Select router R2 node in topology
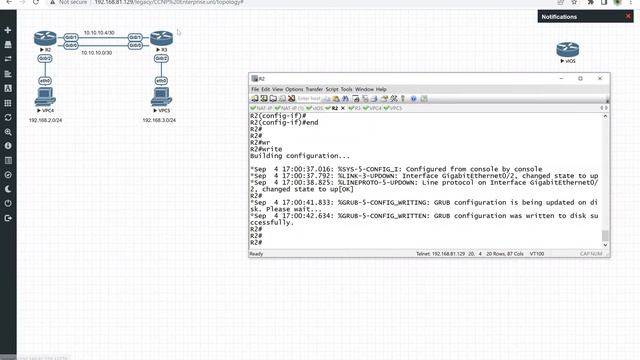The height and width of the screenshot is (360, 640). (x=45, y=38)
